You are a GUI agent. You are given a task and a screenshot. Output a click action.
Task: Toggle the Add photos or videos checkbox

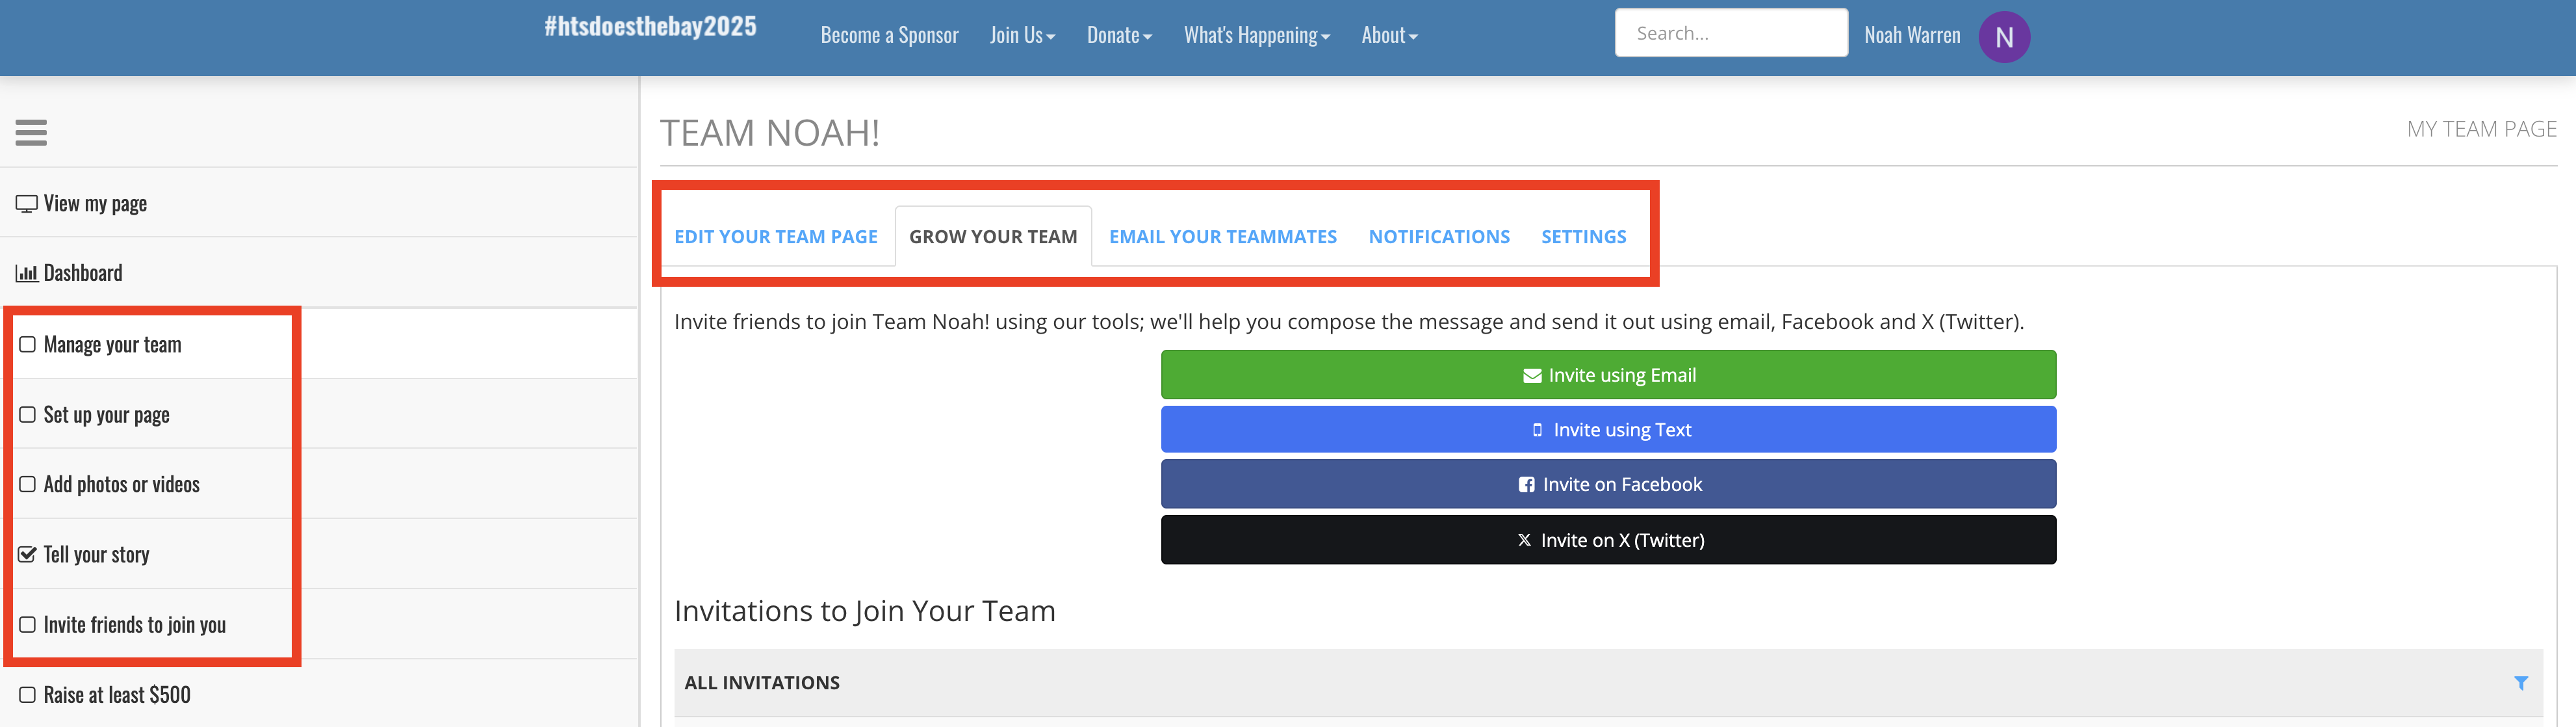27,484
